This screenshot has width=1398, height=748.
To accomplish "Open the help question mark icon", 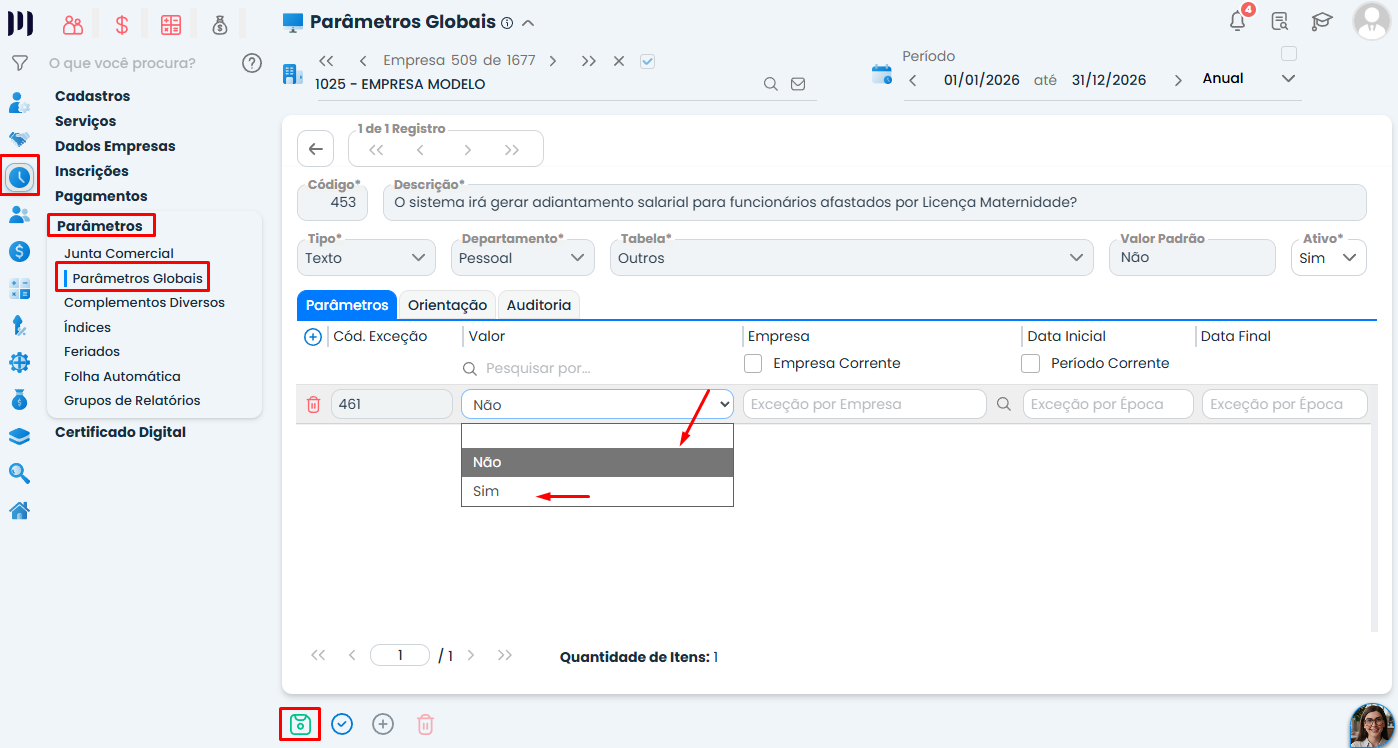I will point(252,63).
